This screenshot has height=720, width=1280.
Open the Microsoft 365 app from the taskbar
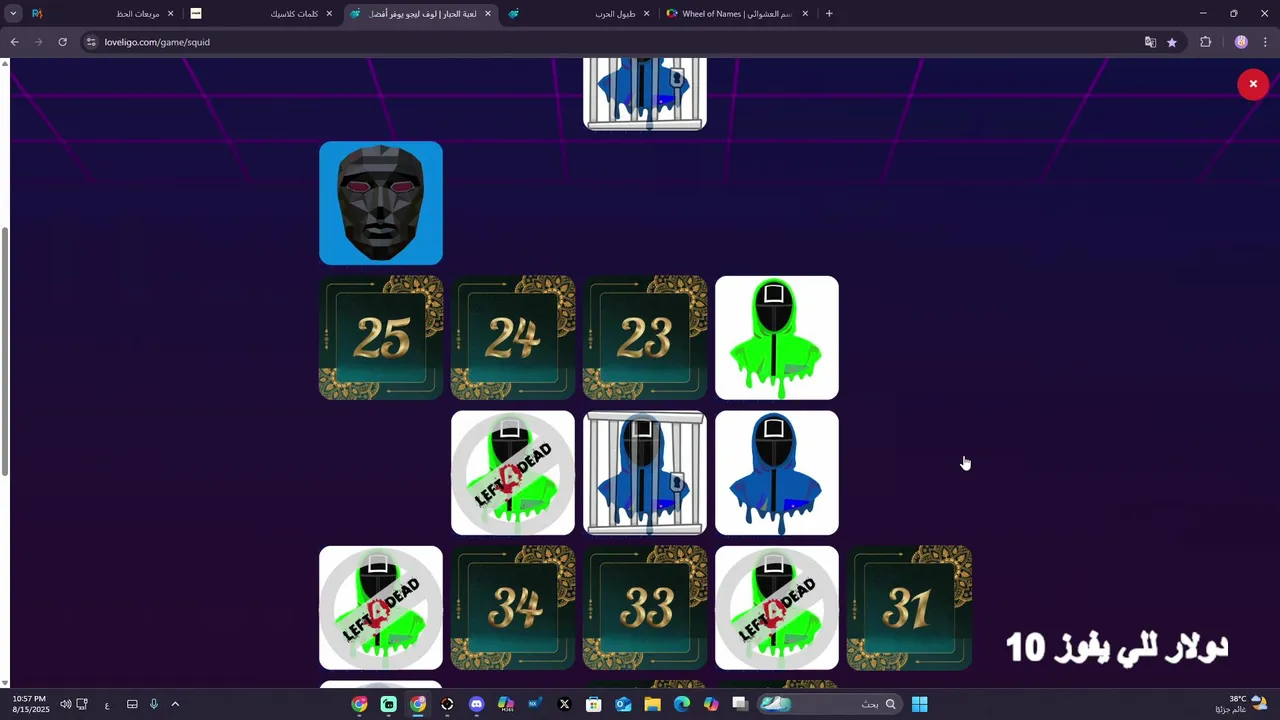pos(506,704)
